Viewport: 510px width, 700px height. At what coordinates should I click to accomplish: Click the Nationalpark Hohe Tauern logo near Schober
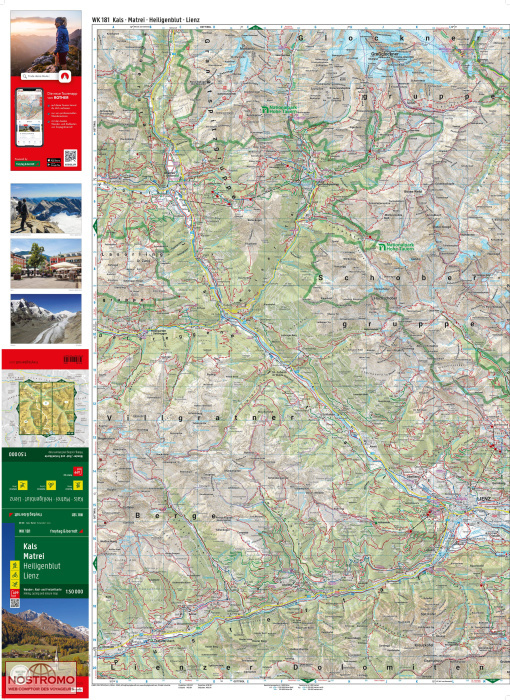coord(396,247)
